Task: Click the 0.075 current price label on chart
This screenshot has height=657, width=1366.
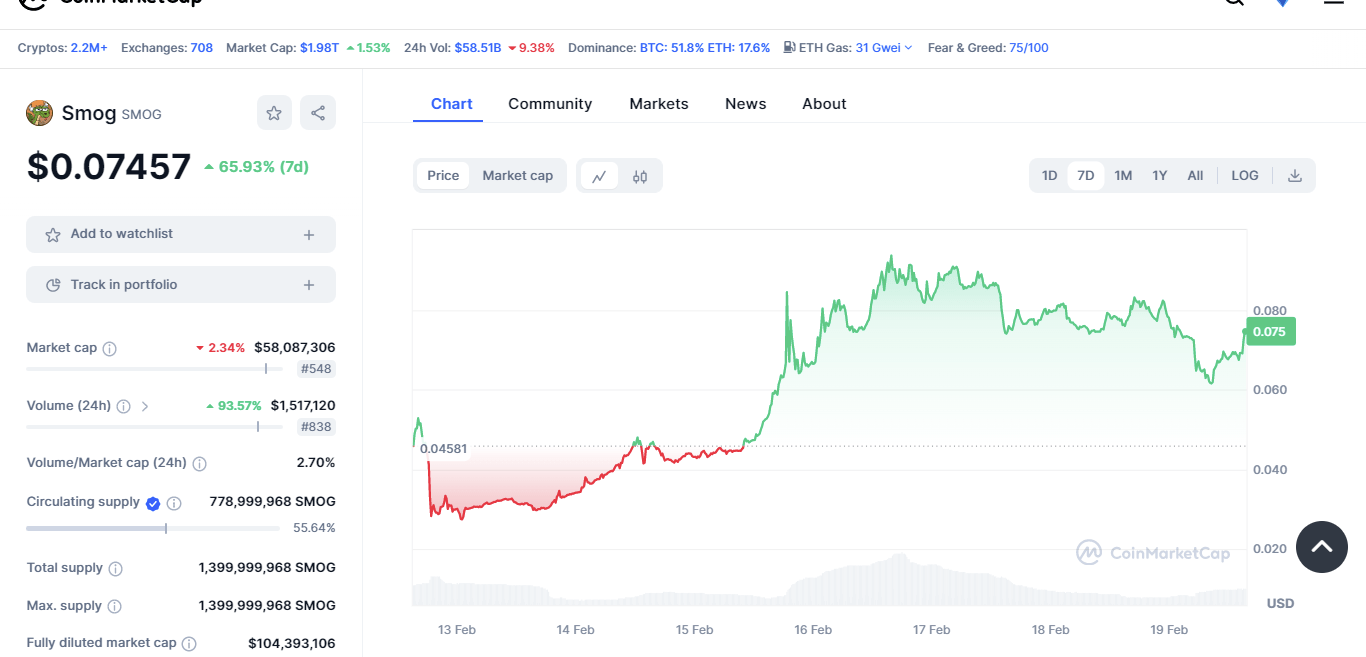Action: [x=1270, y=332]
